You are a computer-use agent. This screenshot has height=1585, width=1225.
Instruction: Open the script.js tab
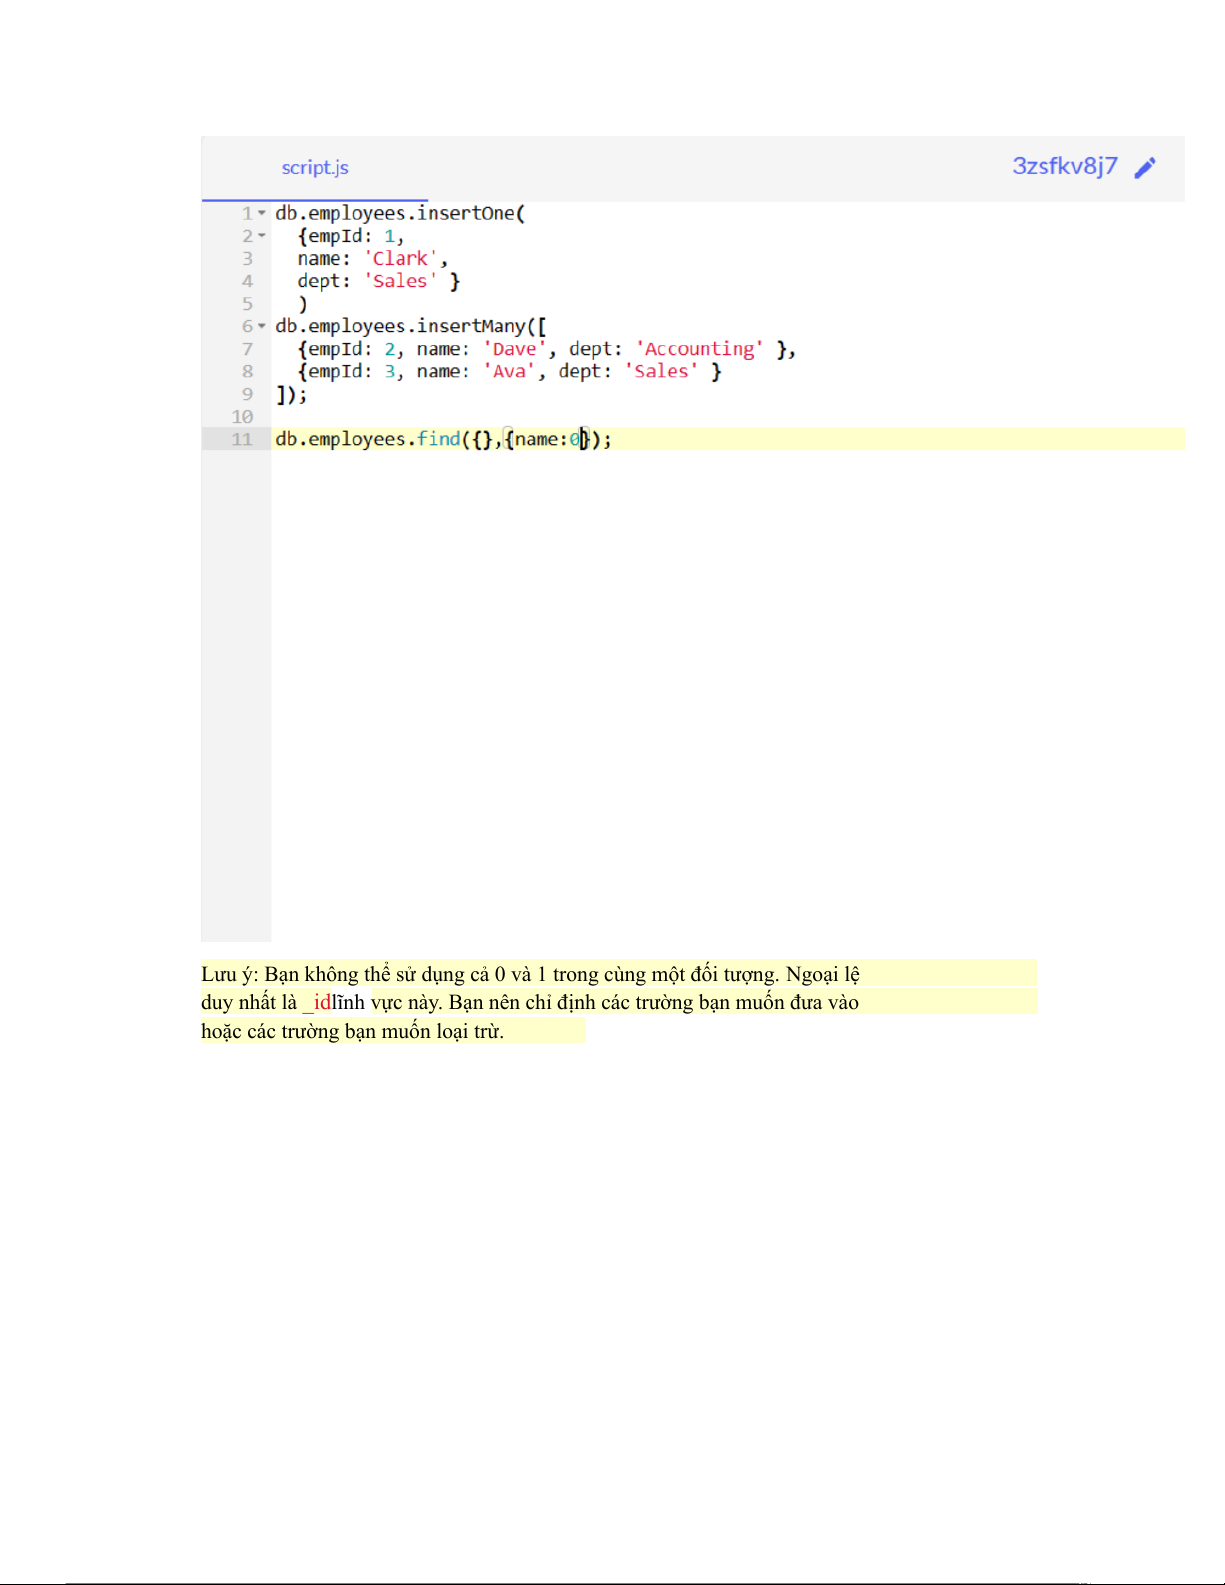[314, 168]
